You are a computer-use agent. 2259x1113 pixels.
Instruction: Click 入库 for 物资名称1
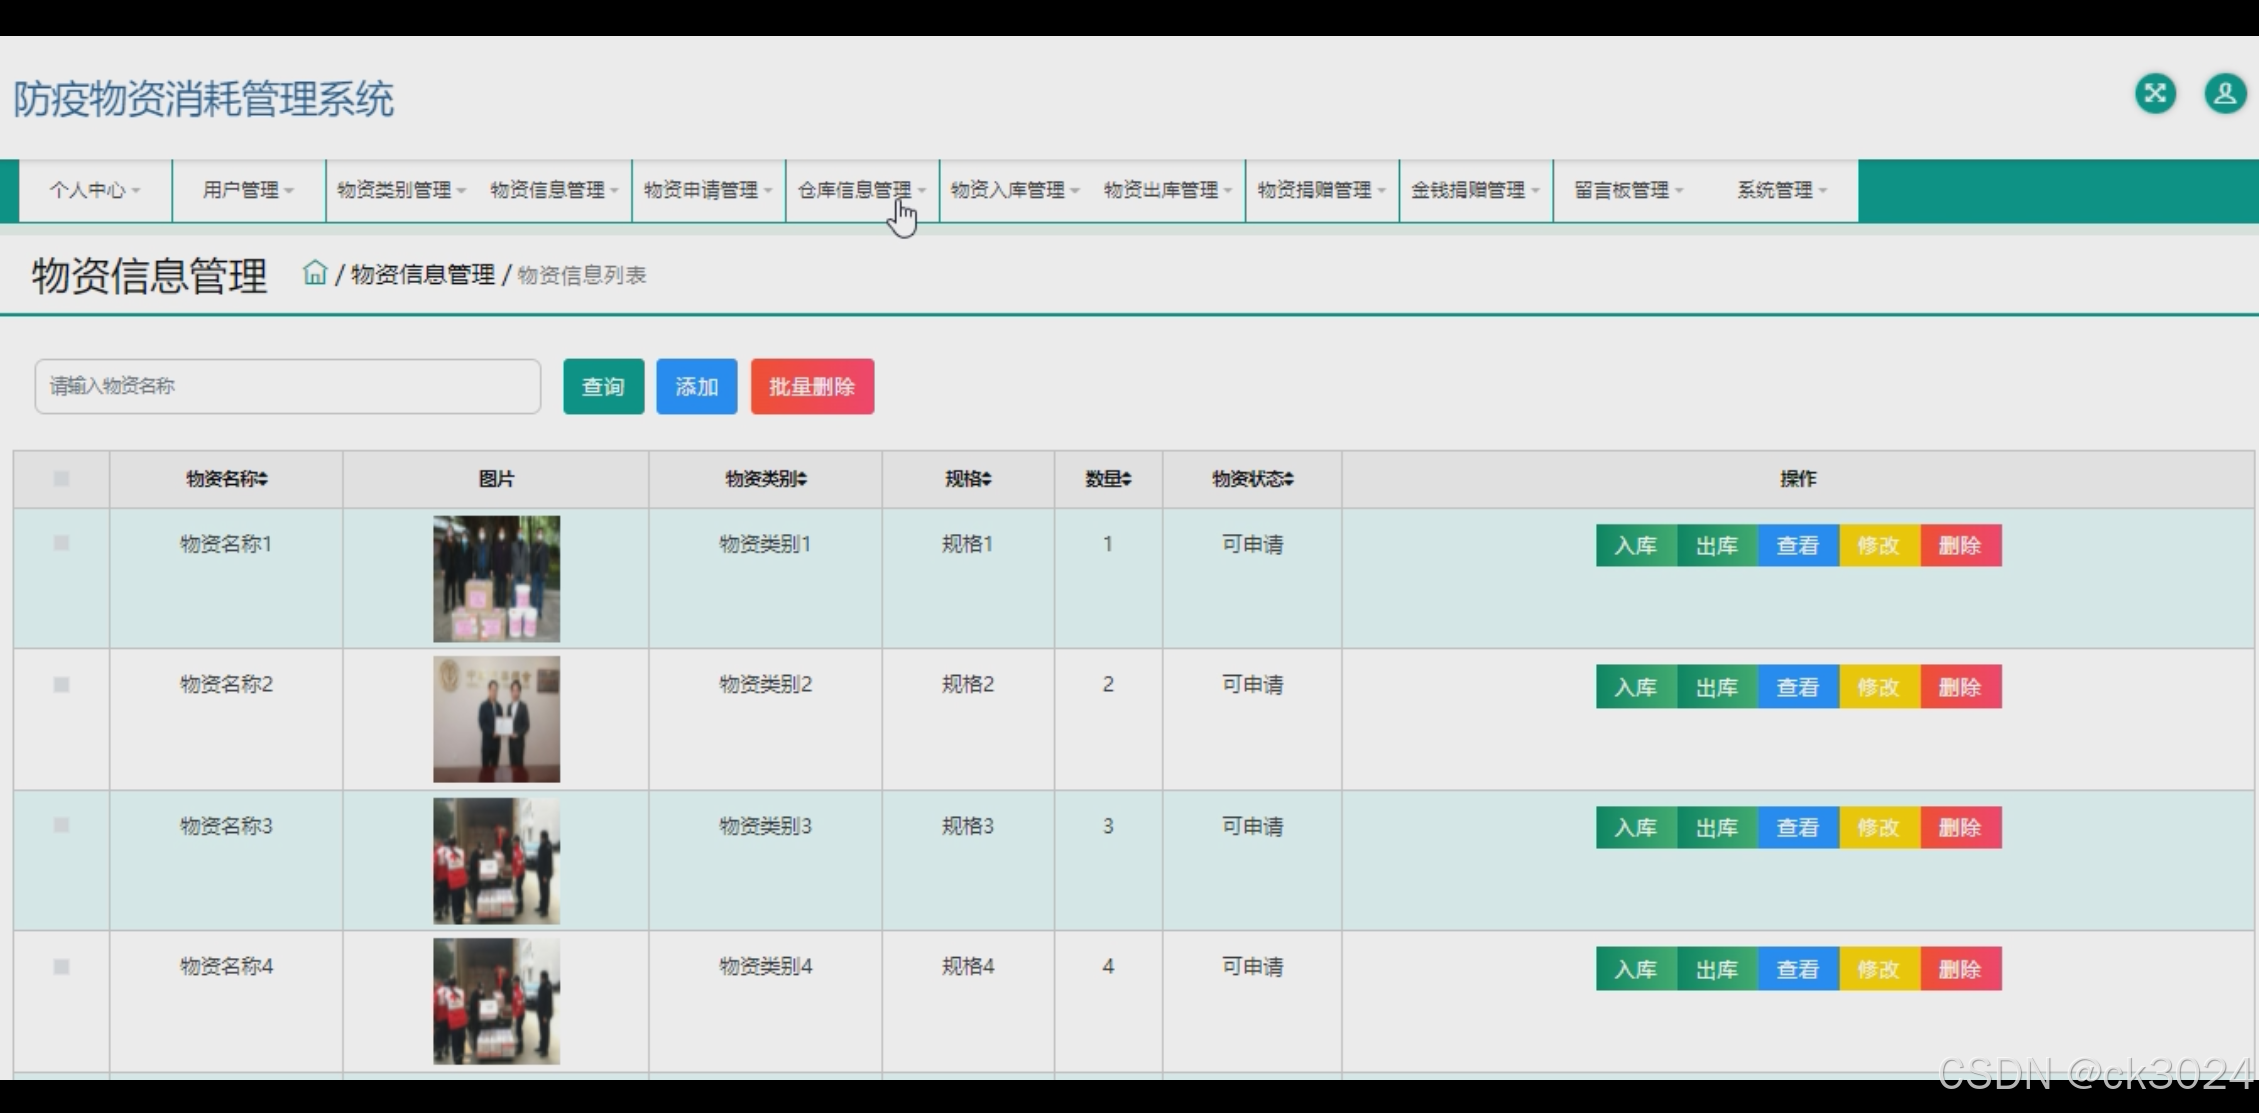click(x=1635, y=545)
